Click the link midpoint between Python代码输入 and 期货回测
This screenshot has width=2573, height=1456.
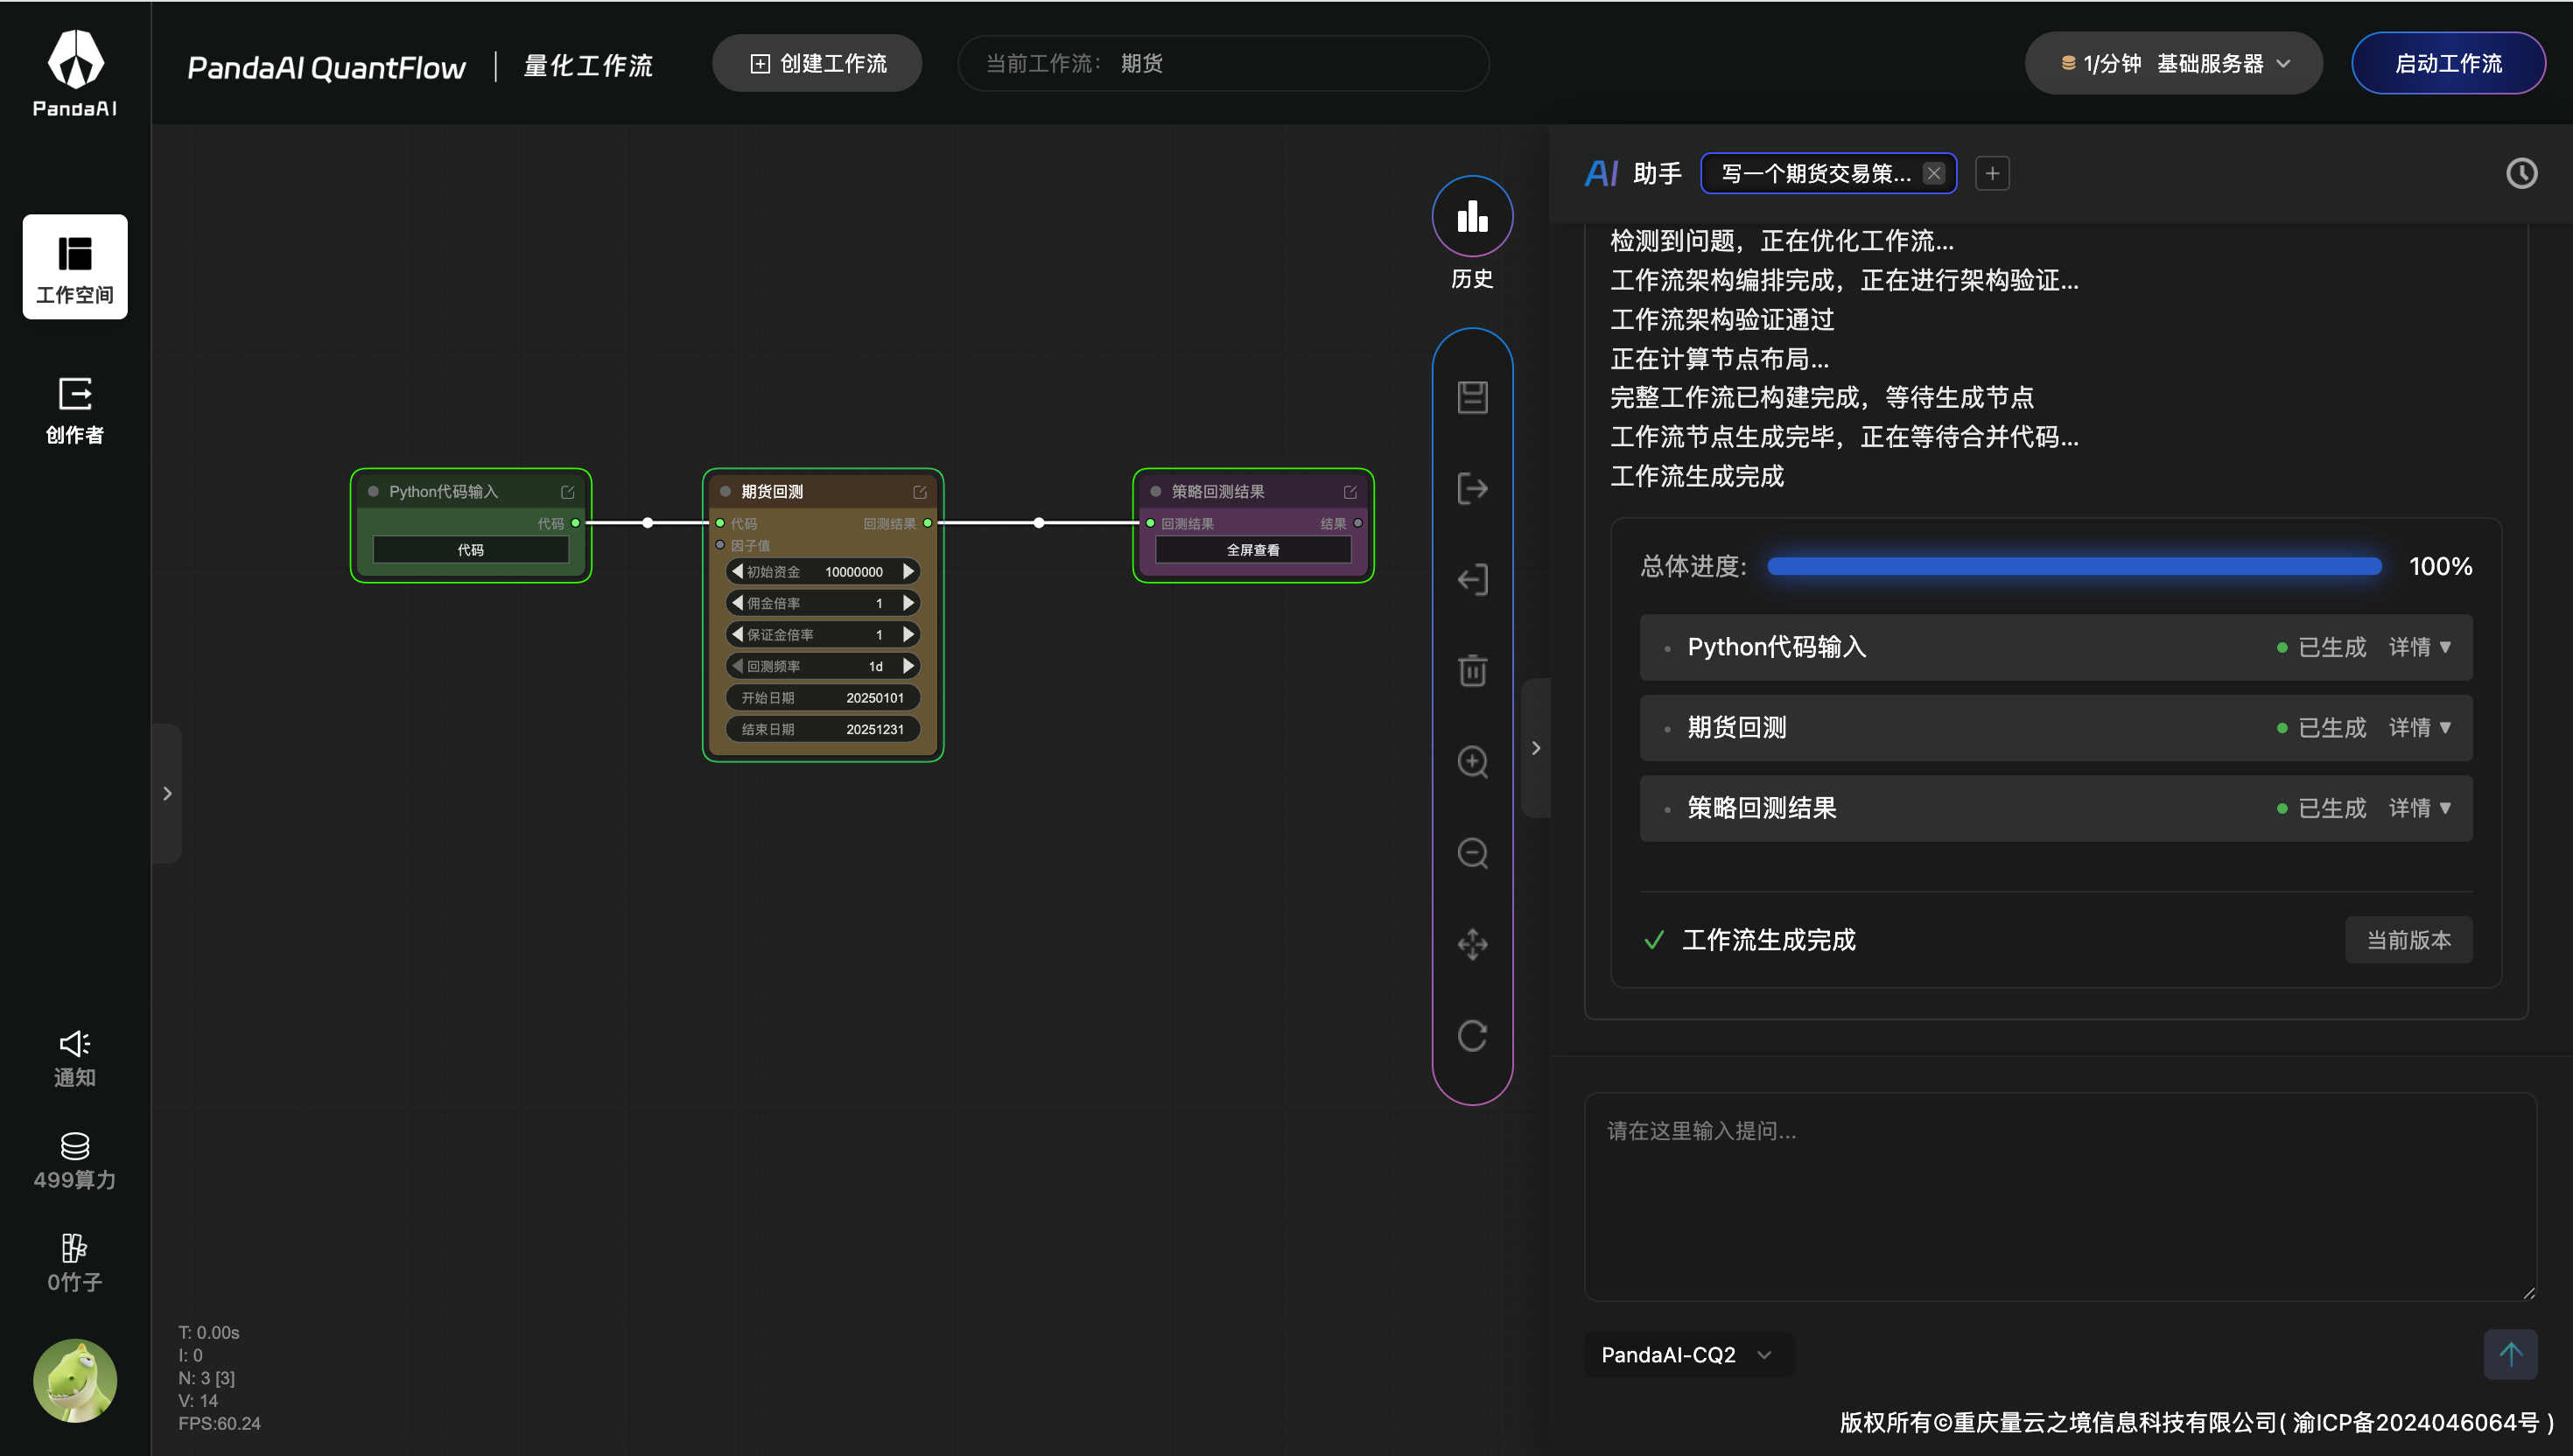click(648, 523)
